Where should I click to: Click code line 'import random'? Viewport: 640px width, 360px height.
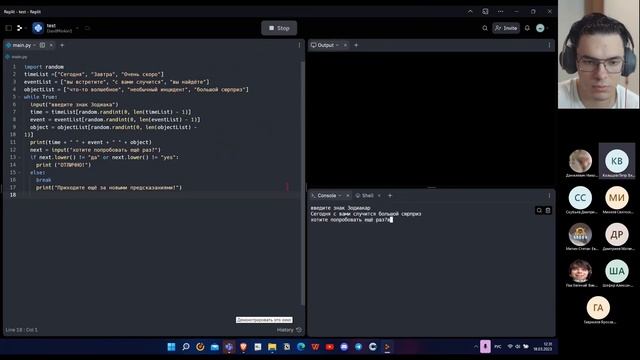click(x=44, y=67)
